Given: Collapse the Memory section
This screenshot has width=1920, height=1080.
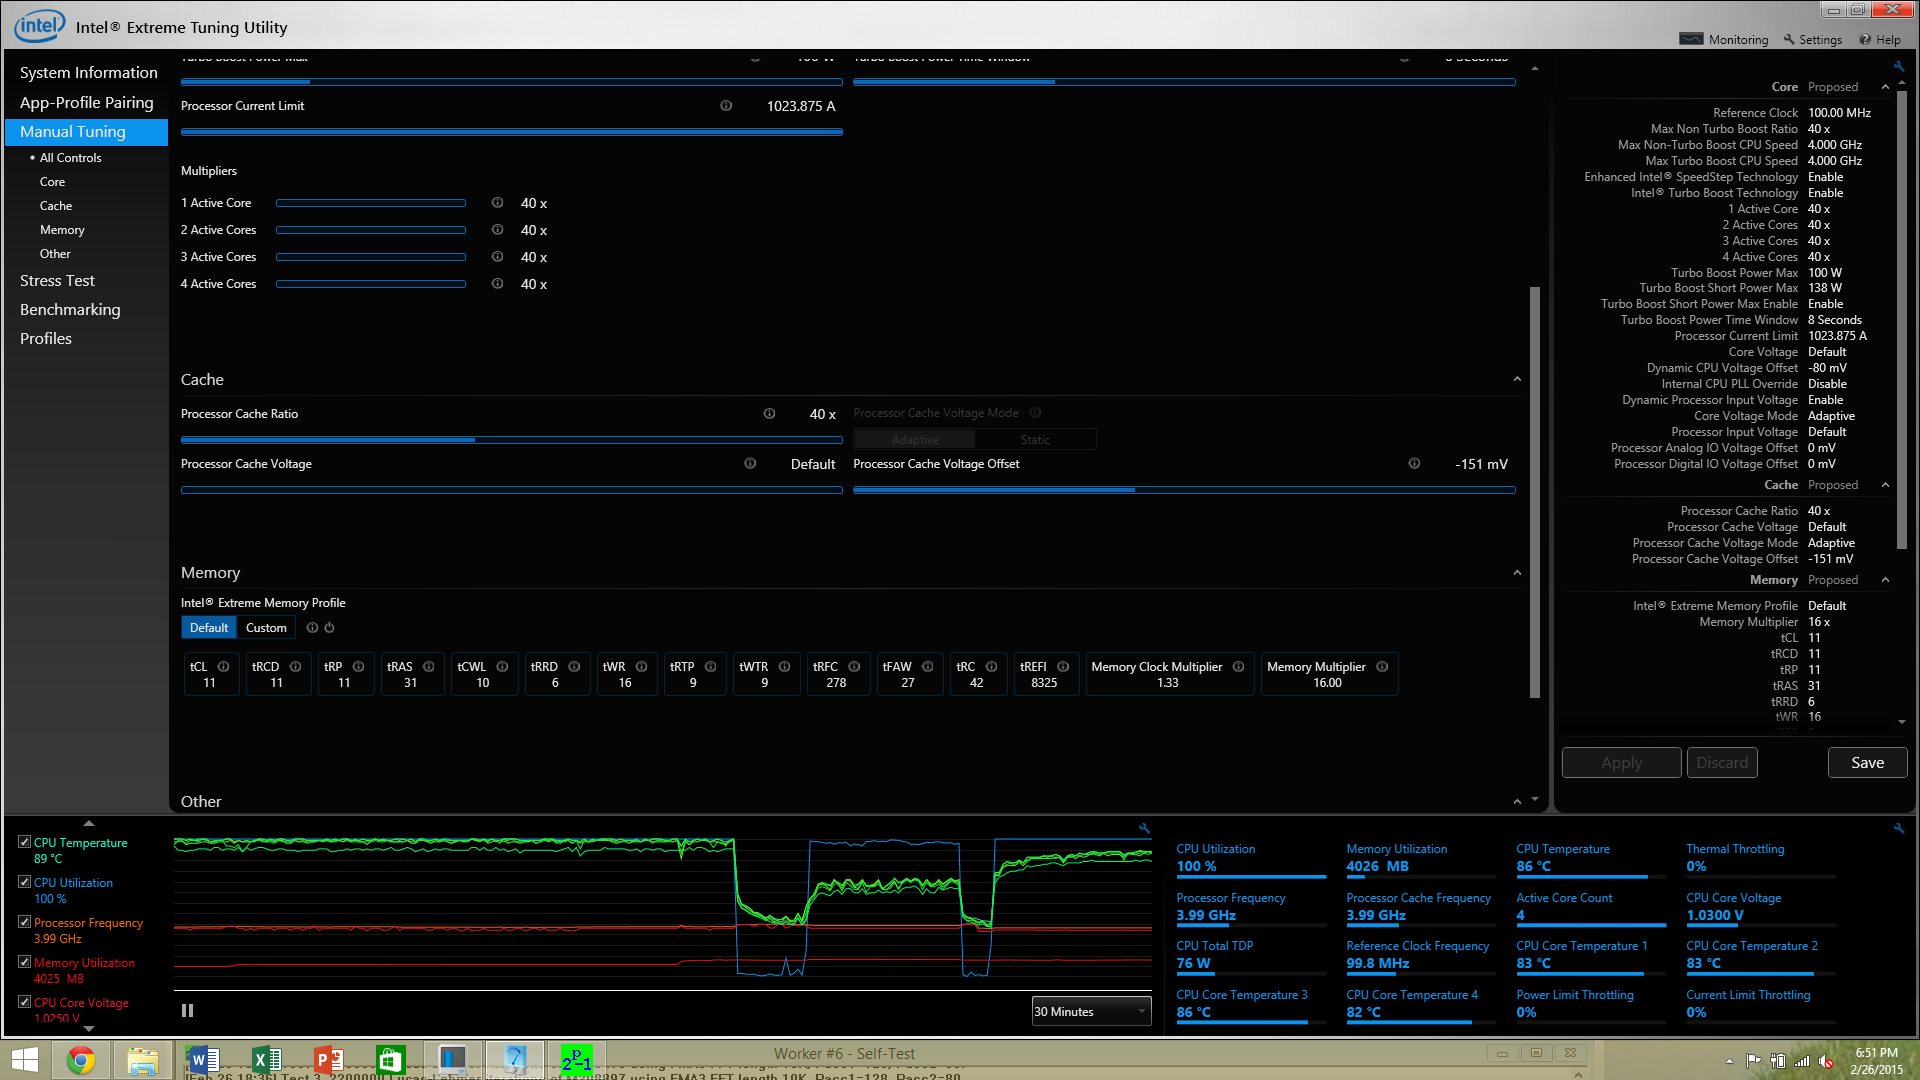Looking at the screenshot, I should point(1517,573).
